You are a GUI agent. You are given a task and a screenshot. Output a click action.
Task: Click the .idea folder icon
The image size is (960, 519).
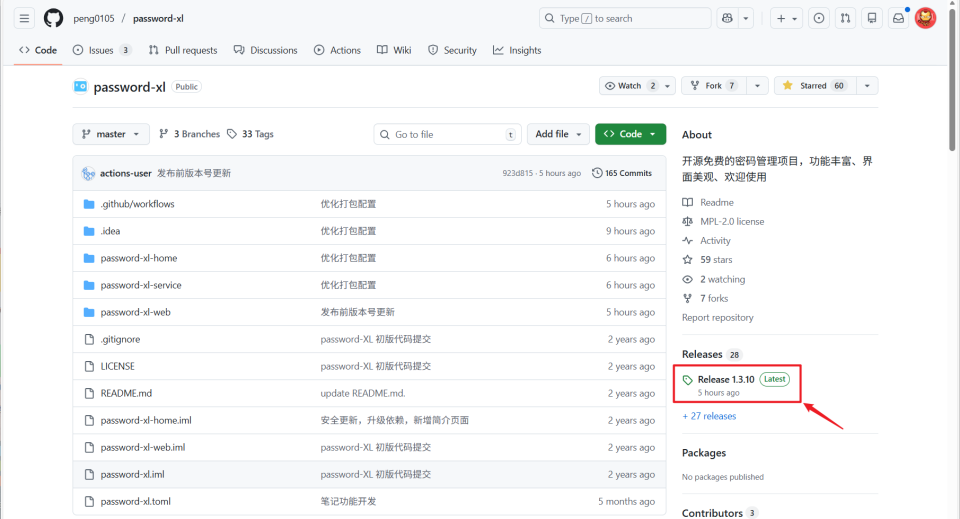[89, 231]
